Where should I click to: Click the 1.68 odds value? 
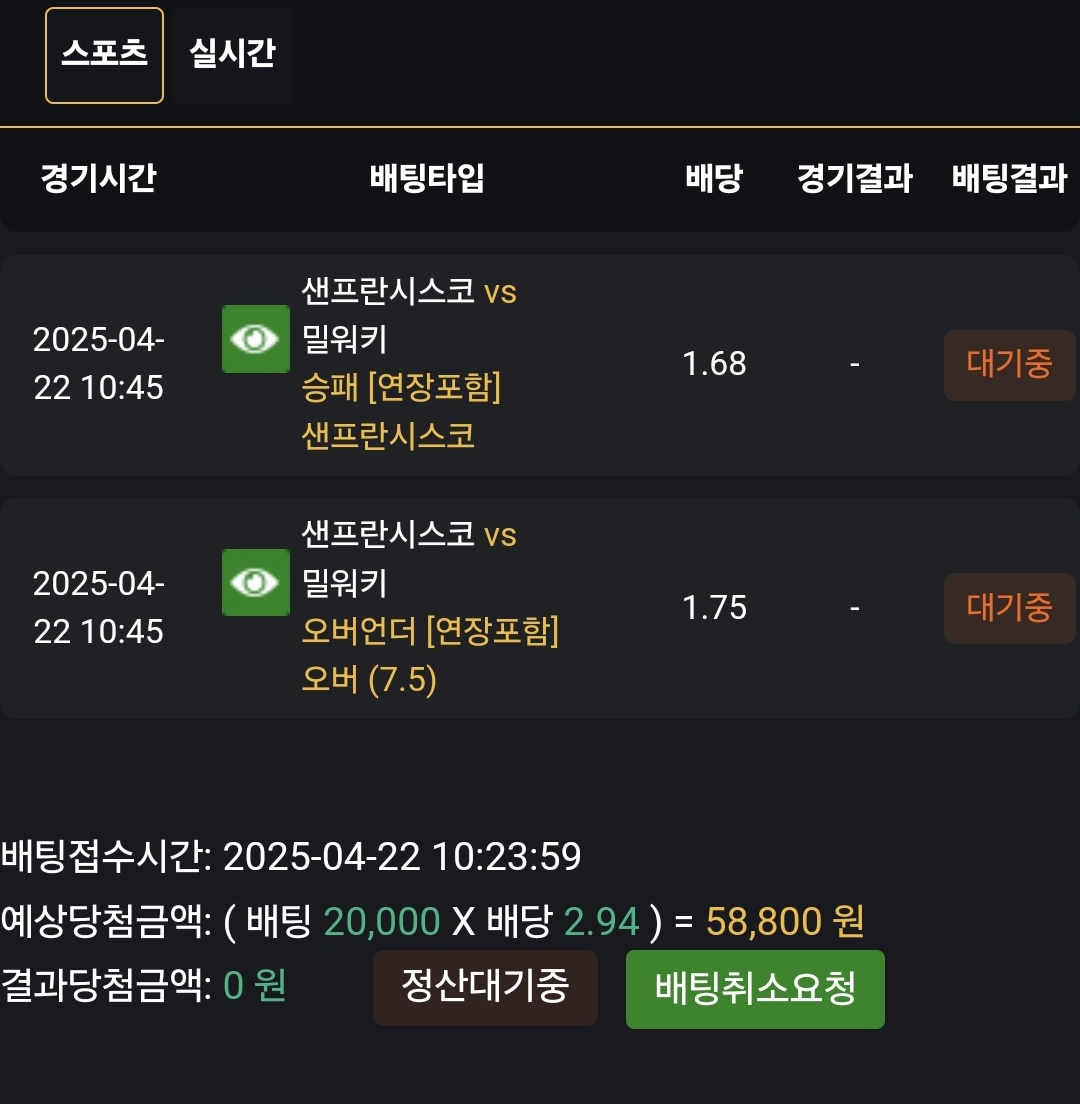714,364
